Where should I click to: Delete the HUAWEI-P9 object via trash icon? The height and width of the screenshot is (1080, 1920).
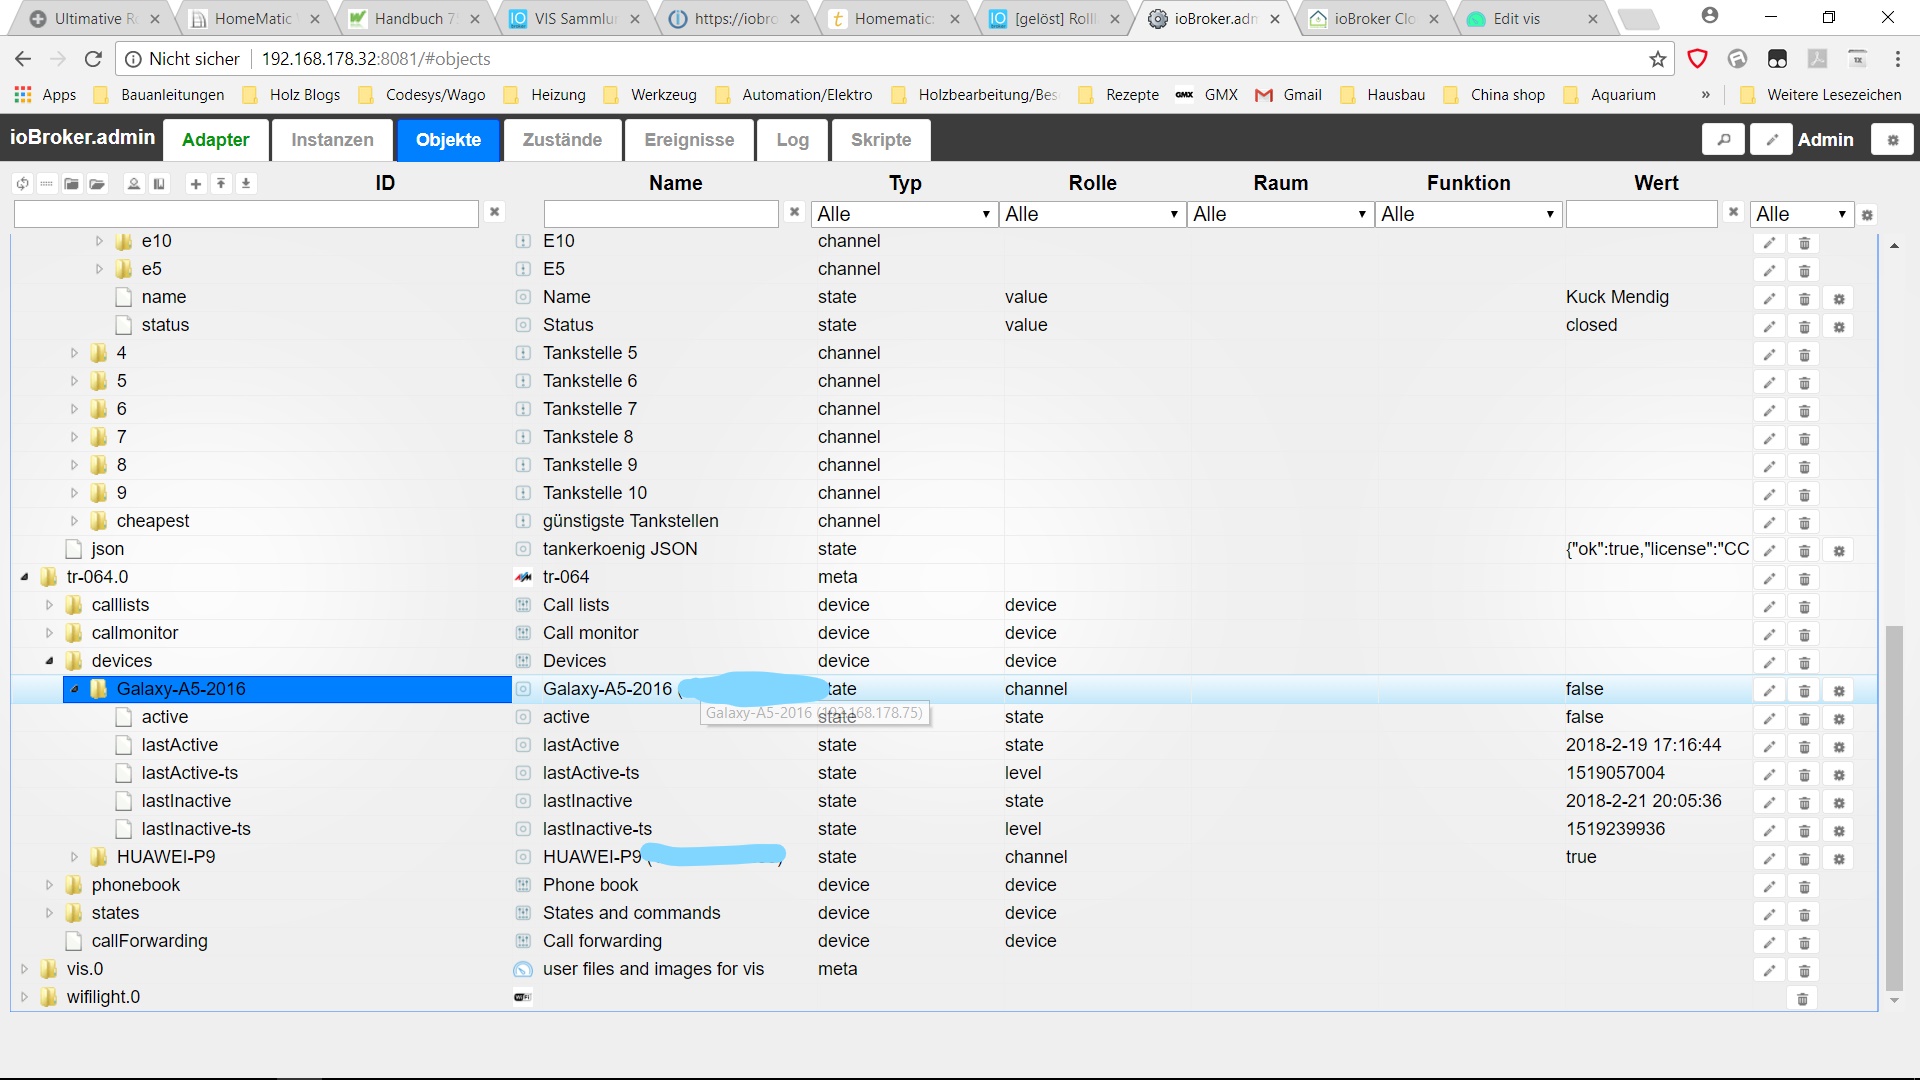click(x=1804, y=858)
